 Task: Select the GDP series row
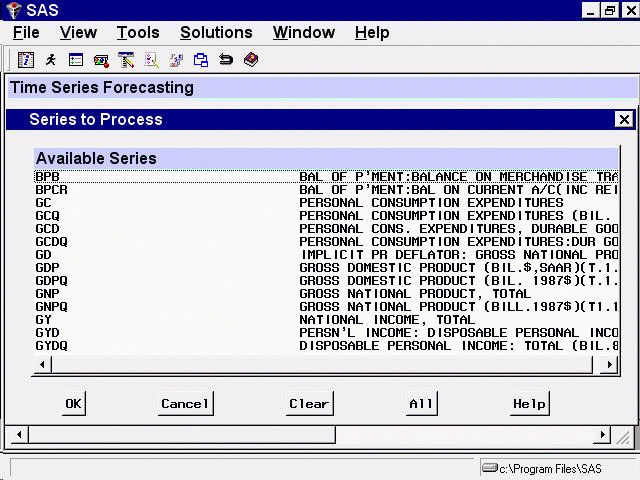tap(326, 268)
